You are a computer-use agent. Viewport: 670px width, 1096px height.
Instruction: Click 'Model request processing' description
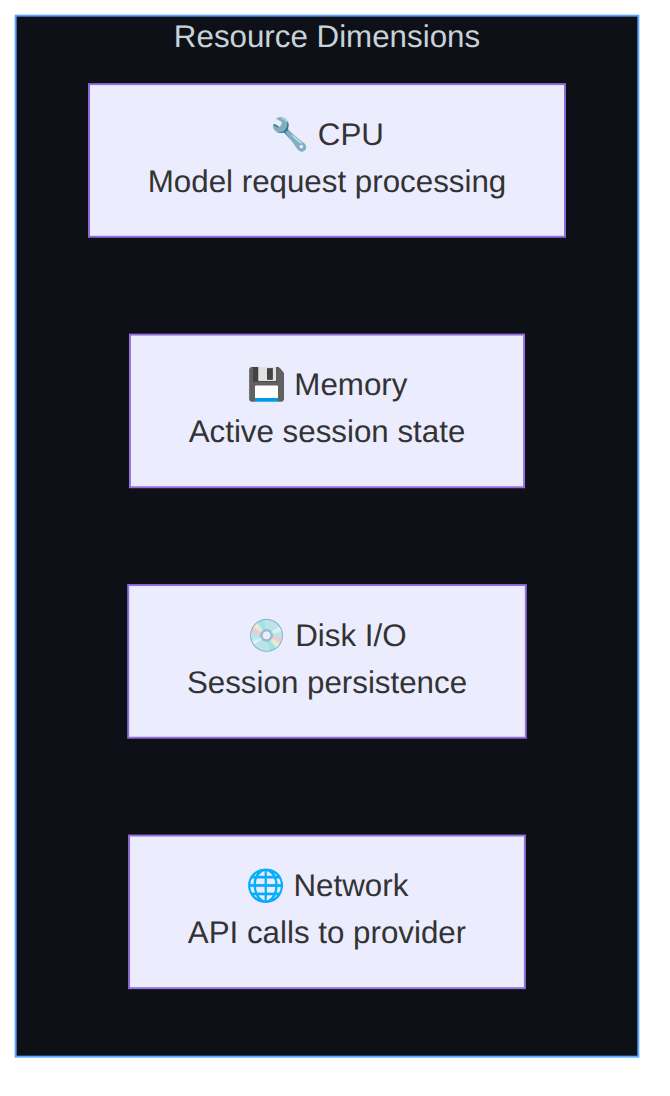[327, 182]
